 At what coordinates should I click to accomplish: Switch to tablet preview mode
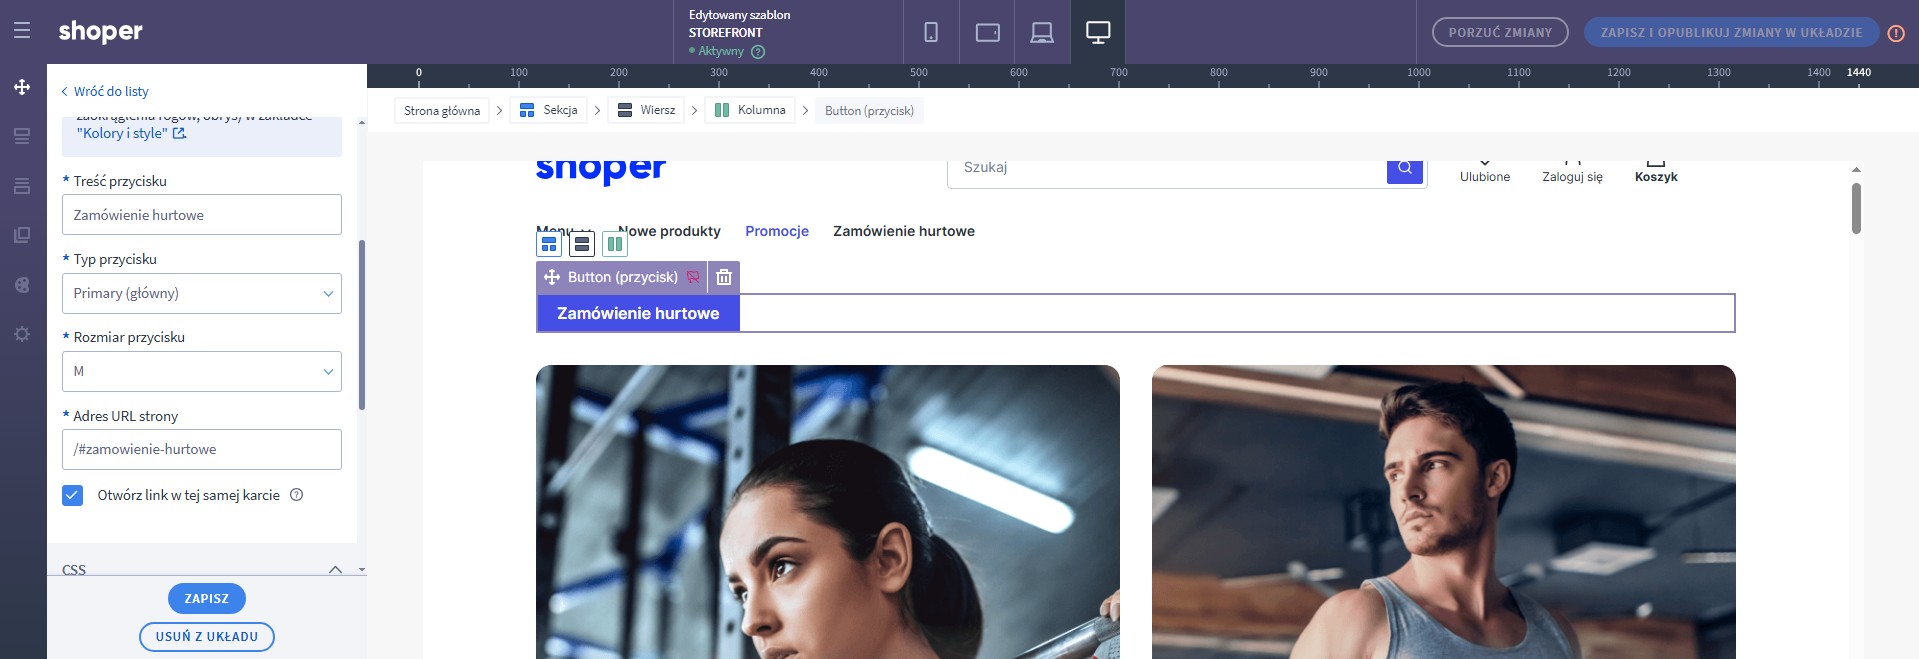(x=987, y=32)
